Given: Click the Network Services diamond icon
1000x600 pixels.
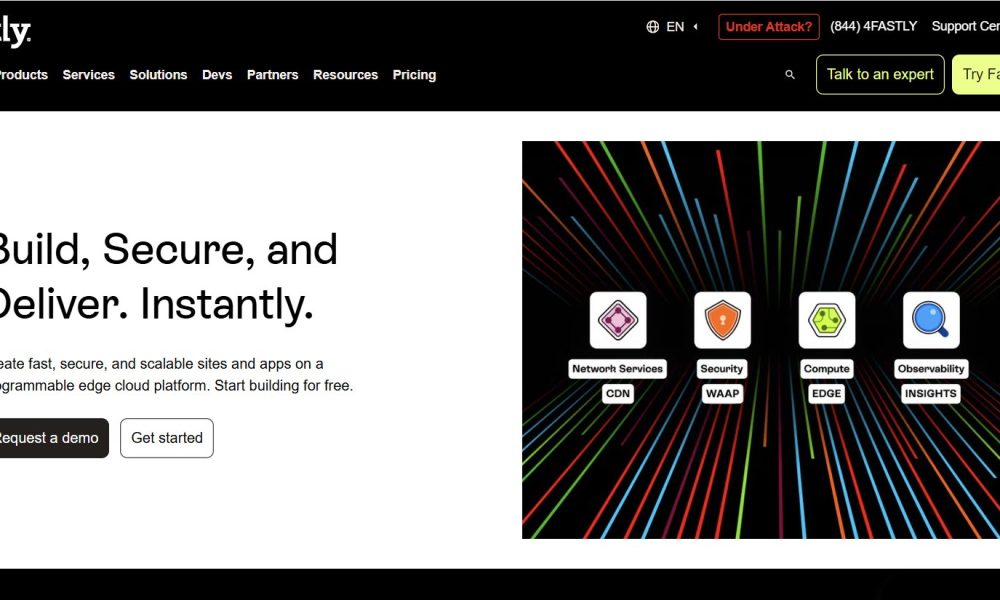Looking at the screenshot, I should (x=617, y=320).
